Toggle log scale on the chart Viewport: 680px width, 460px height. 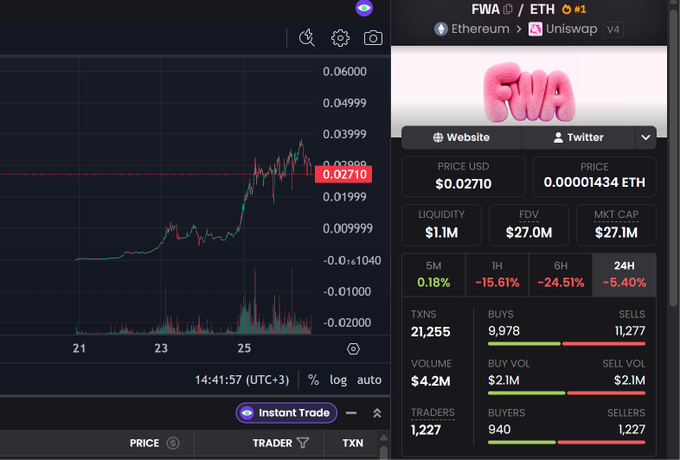pyautogui.click(x=338, y=380)
